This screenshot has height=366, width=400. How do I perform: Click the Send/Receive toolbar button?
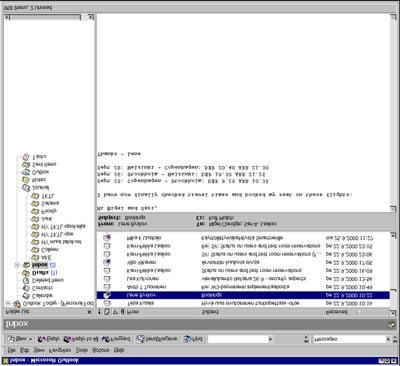[157, 339]
